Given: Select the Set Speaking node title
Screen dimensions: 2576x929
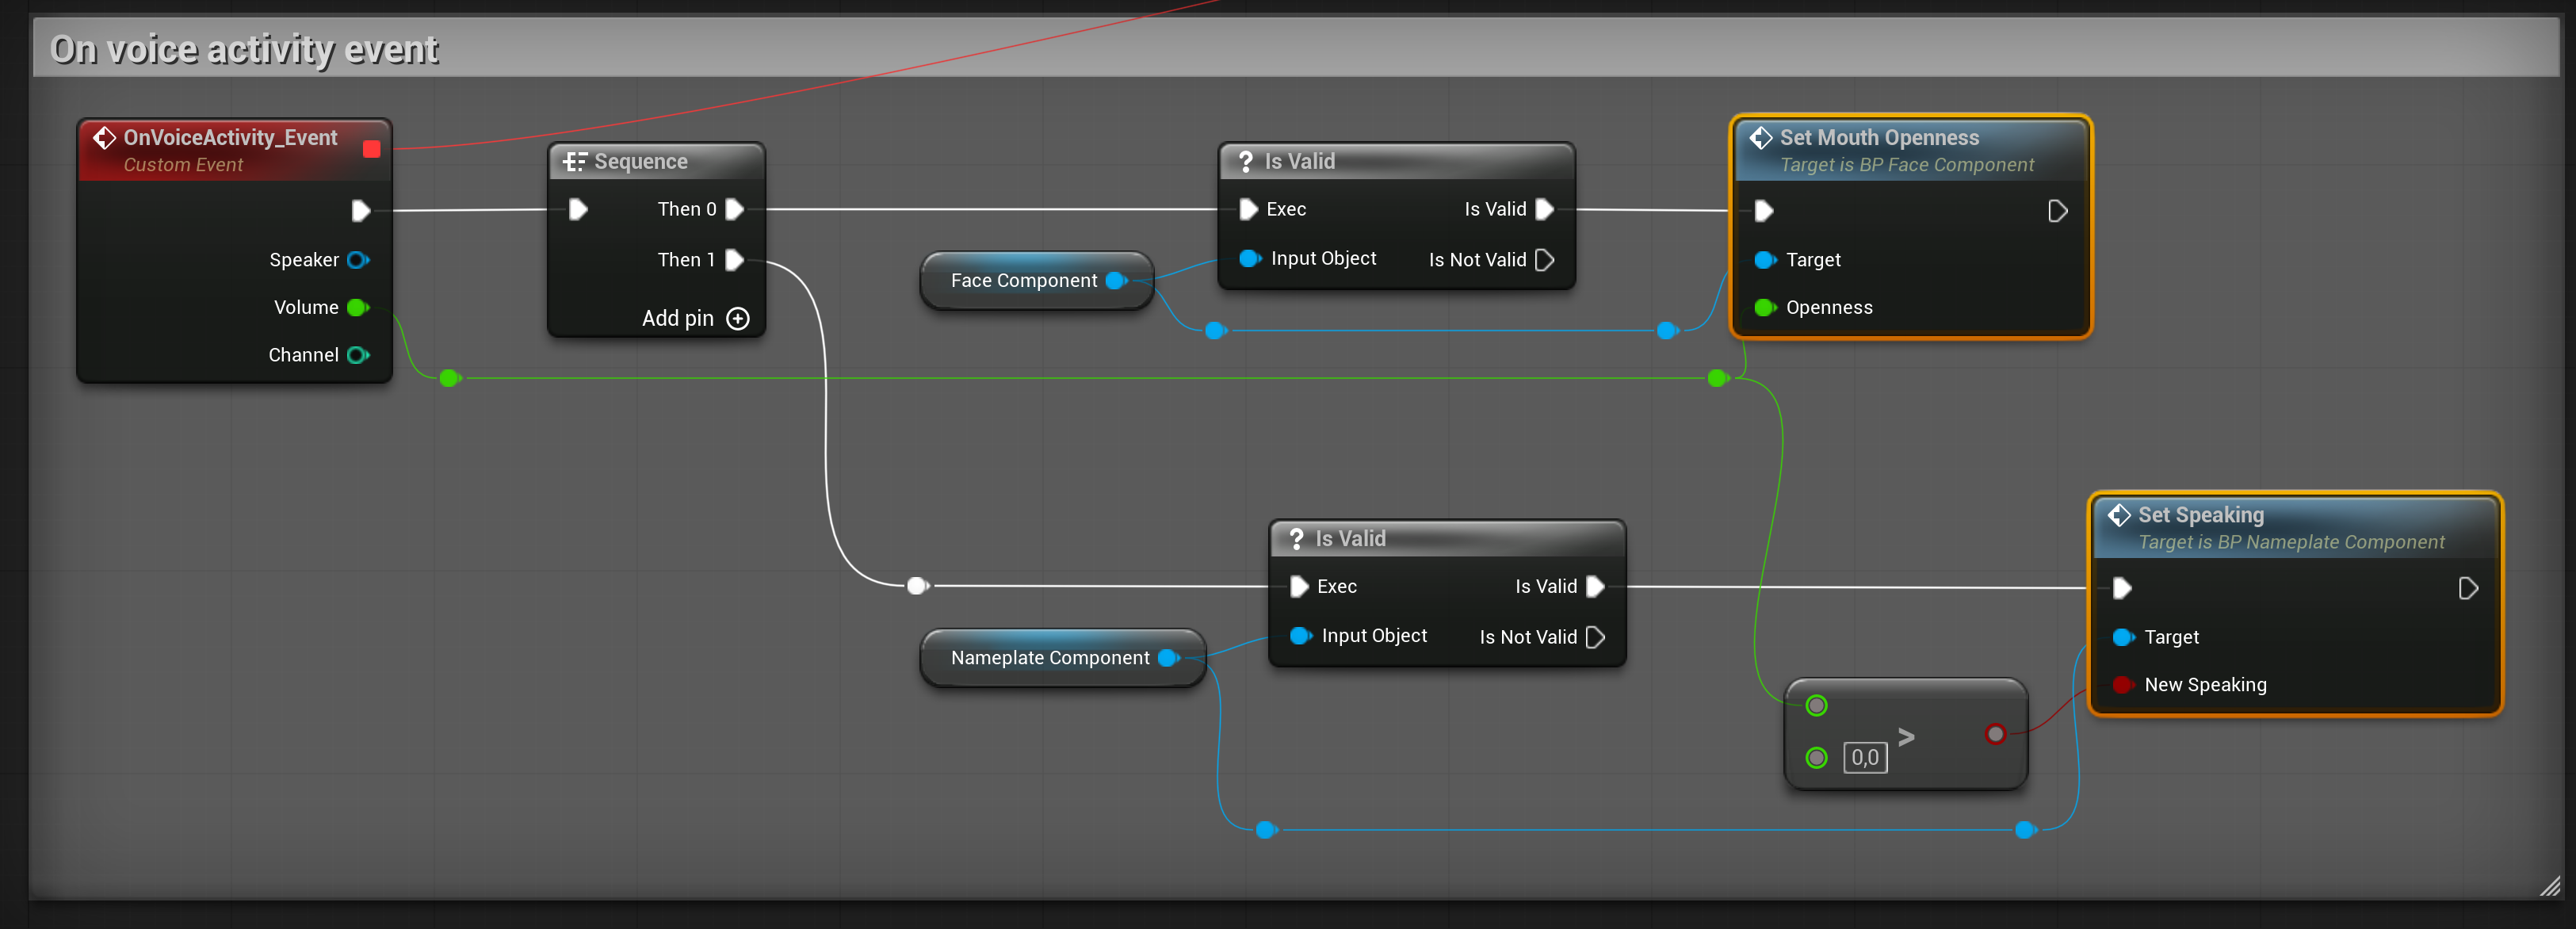Looking at the screenshot, I should [2201, 515].
